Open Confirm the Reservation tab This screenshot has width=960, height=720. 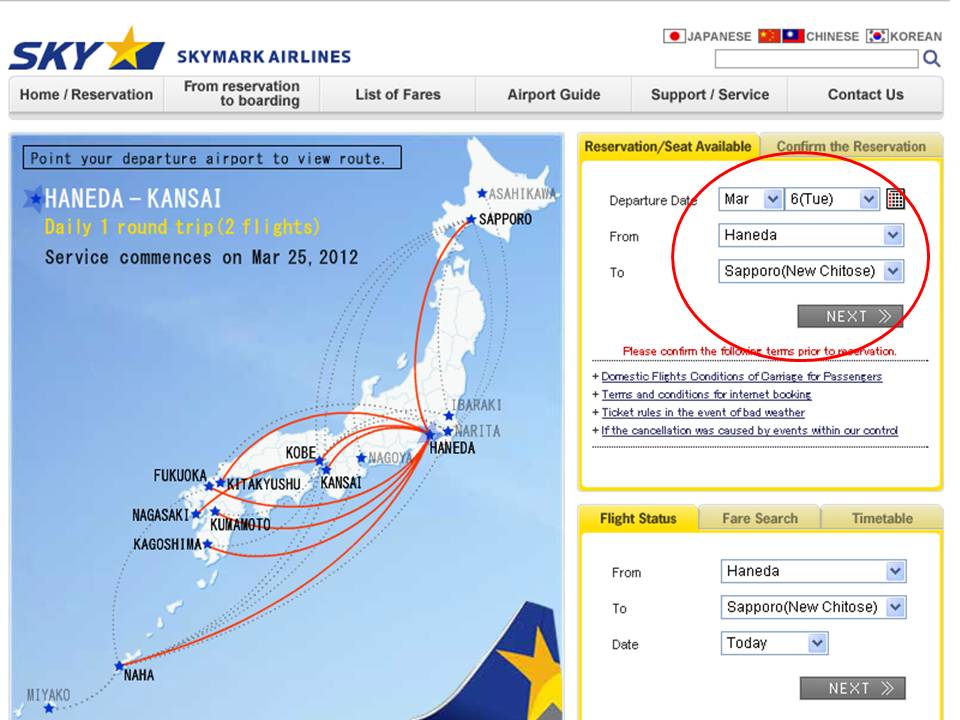click(851, 146)
